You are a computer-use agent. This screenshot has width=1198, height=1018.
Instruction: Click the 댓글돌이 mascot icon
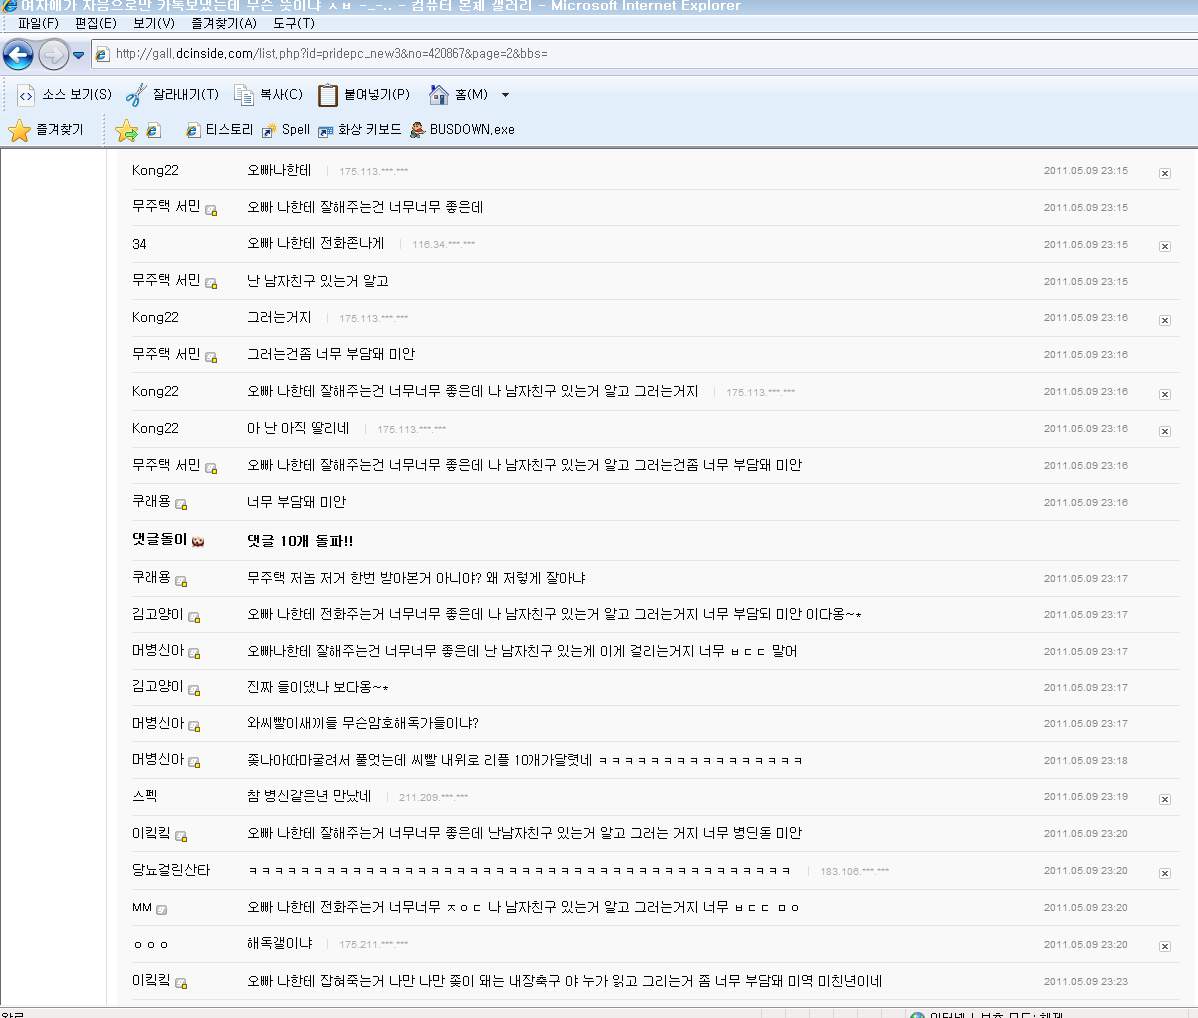198,541
